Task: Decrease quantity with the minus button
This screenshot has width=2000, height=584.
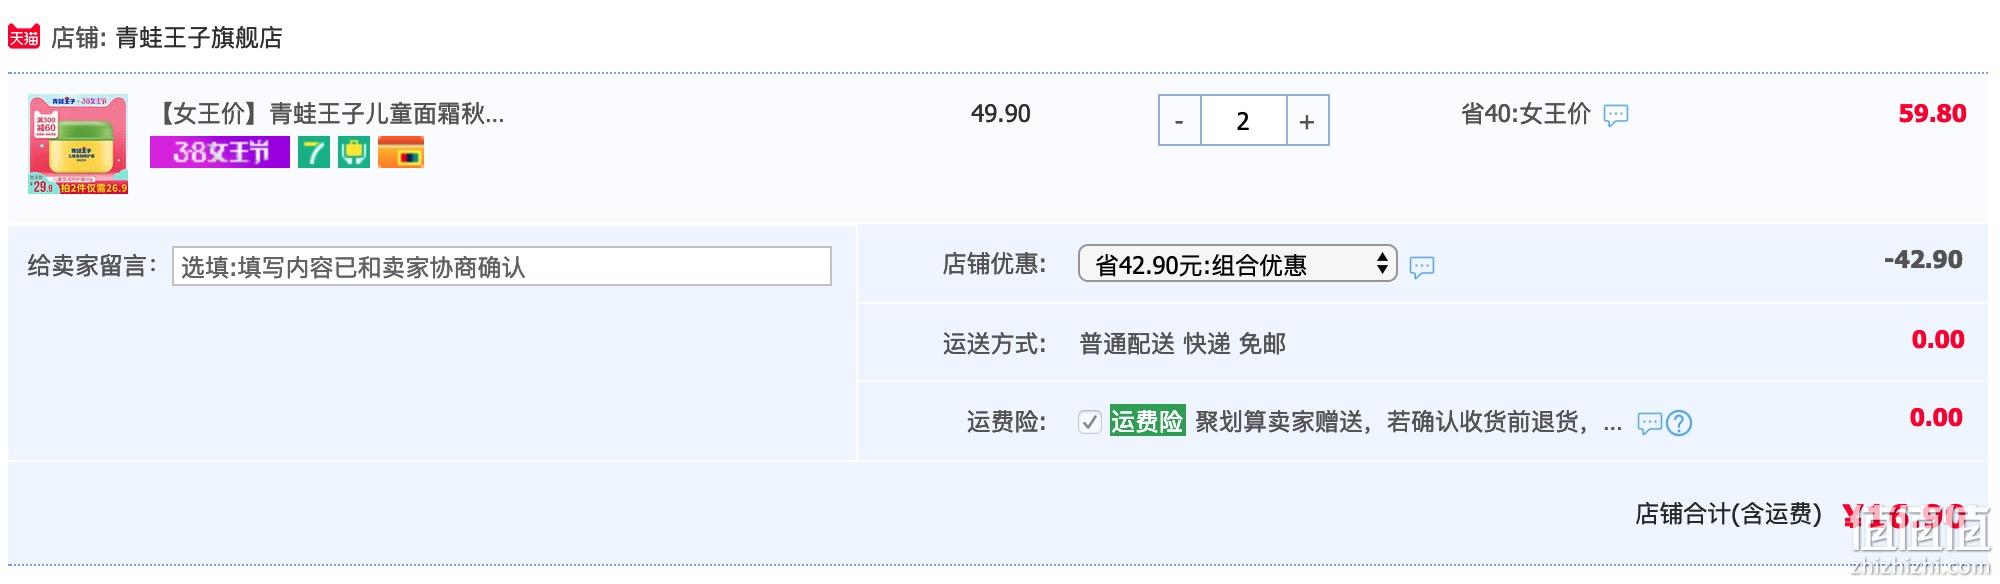Action: (x=1180, y=121)
